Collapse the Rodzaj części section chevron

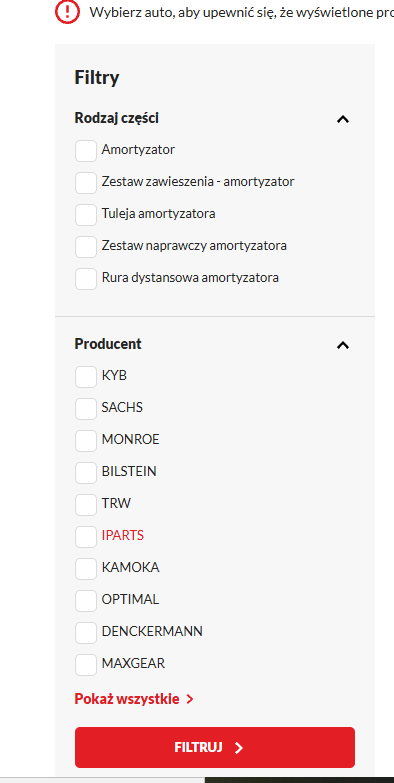(x=343, y=119)
